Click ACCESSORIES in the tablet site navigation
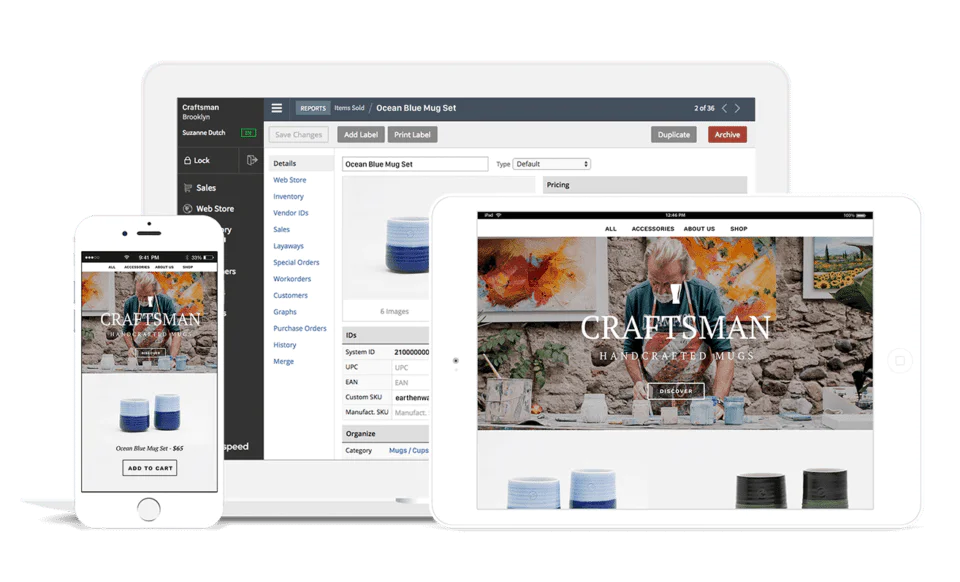960x582 pixels. (x=653, y=229)
